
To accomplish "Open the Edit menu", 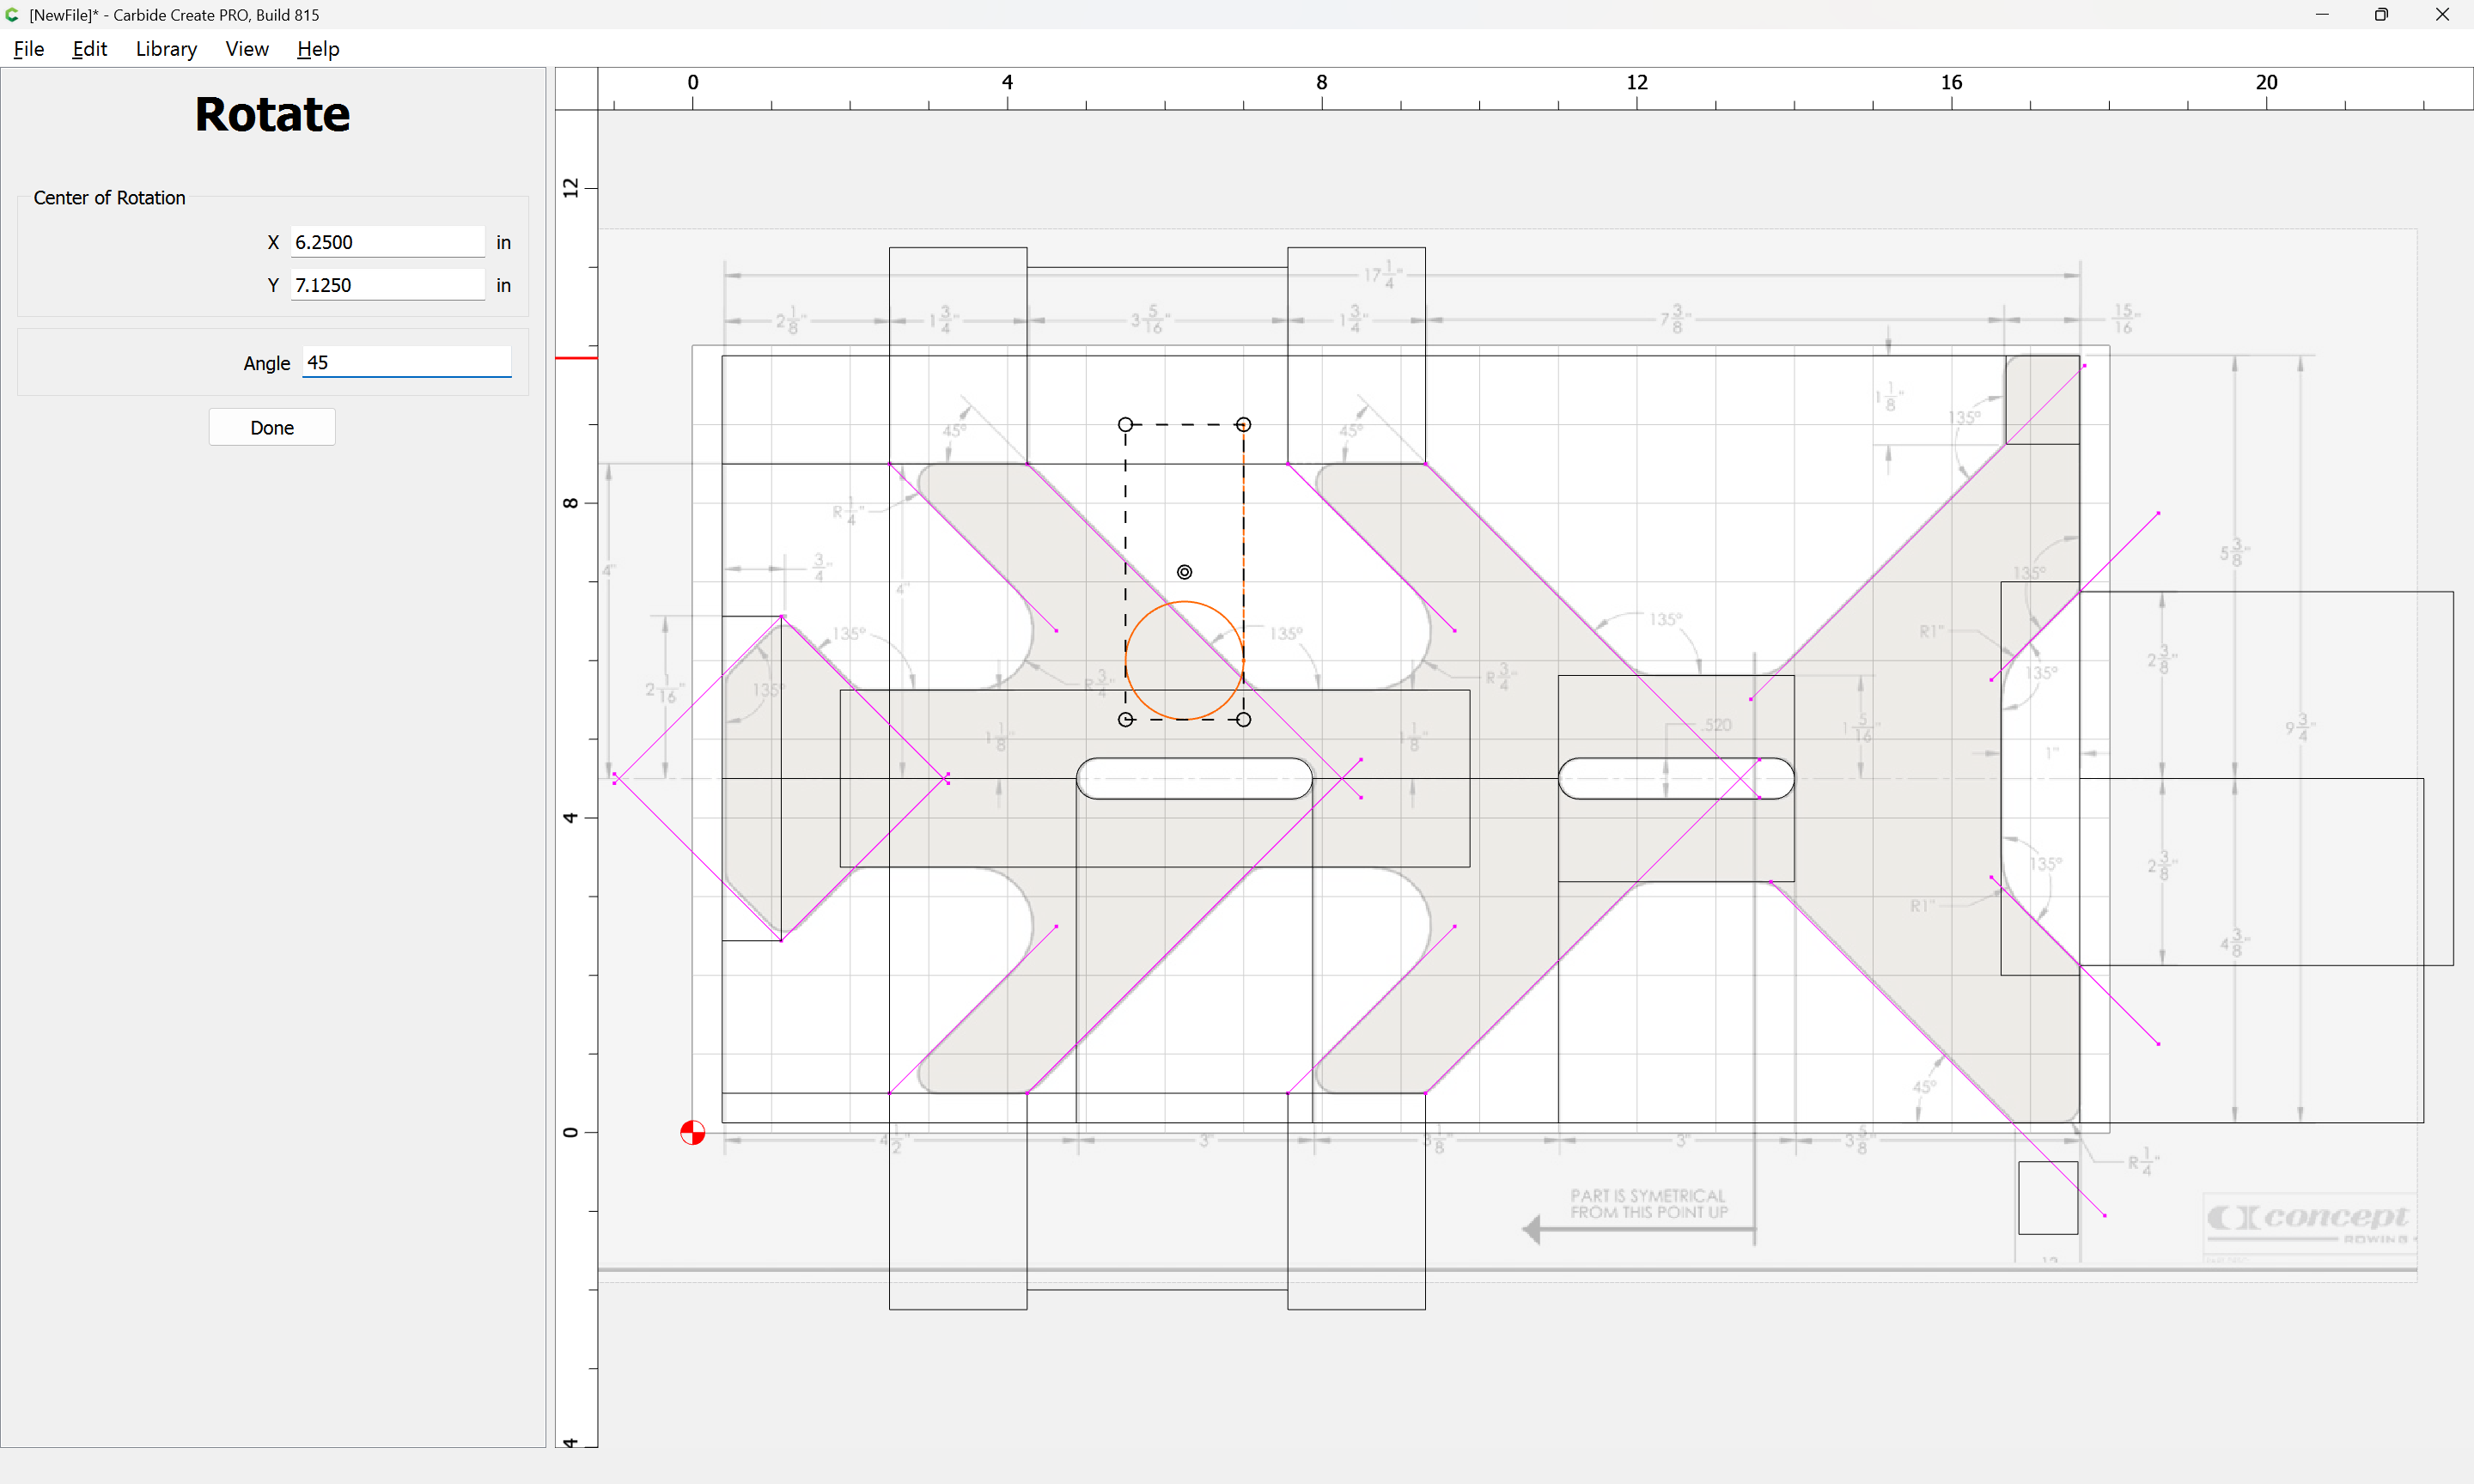I will (89, 49).
